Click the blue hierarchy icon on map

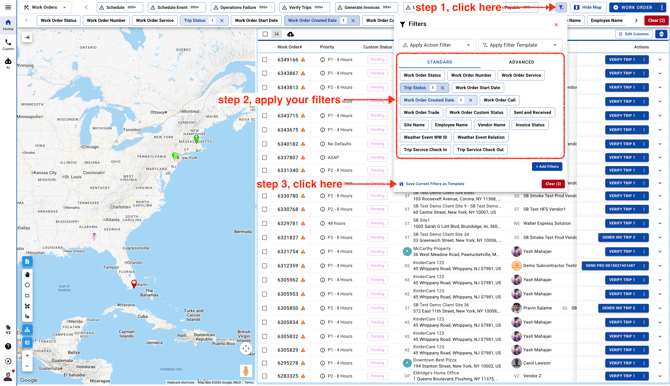(27, 330)
